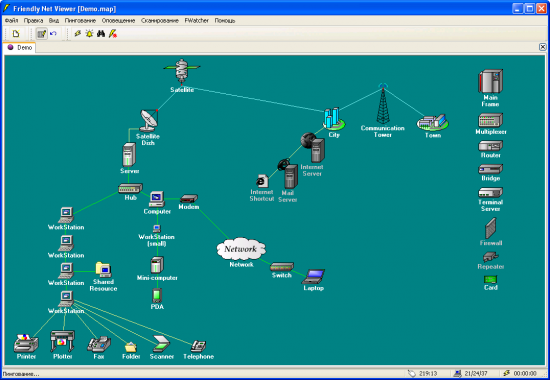
Task: Select the Satellite Dish icon
Action: [149, 120]
